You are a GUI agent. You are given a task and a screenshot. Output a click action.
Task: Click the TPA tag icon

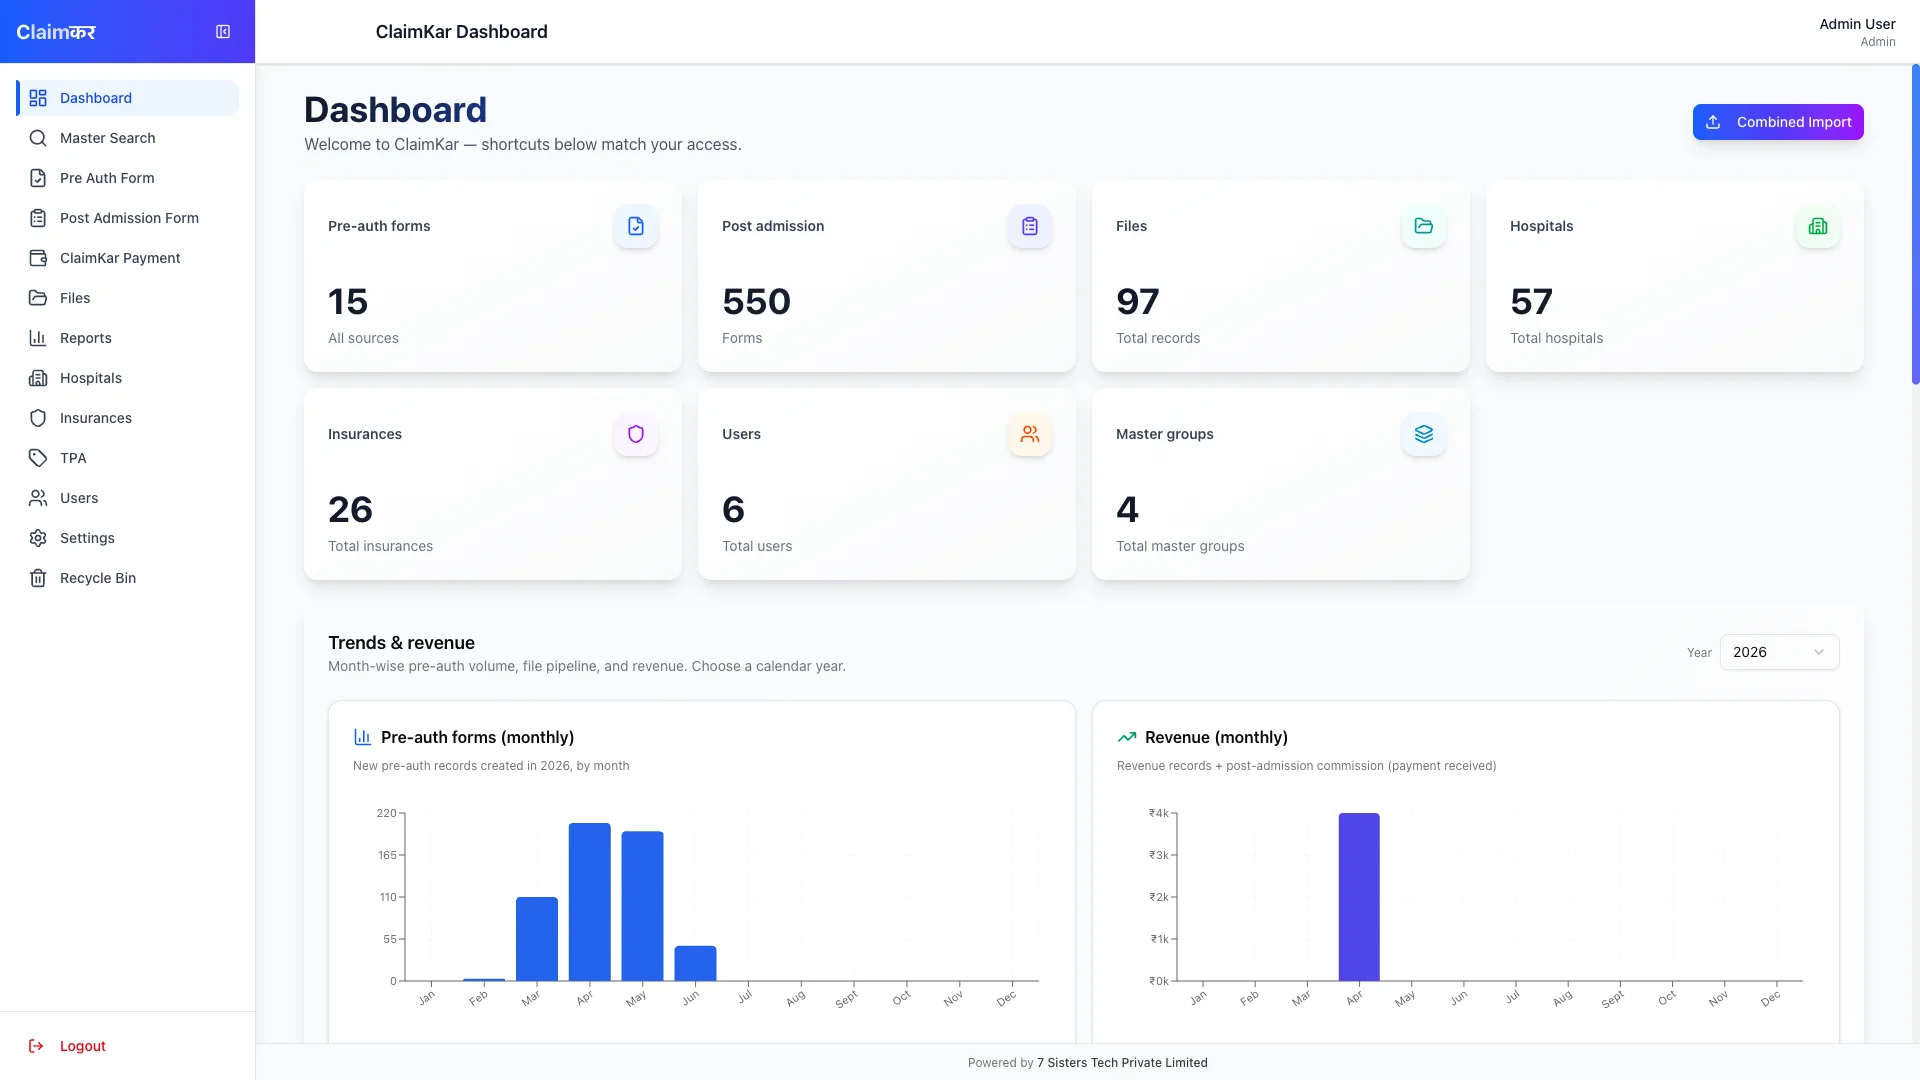coord(38,458)
